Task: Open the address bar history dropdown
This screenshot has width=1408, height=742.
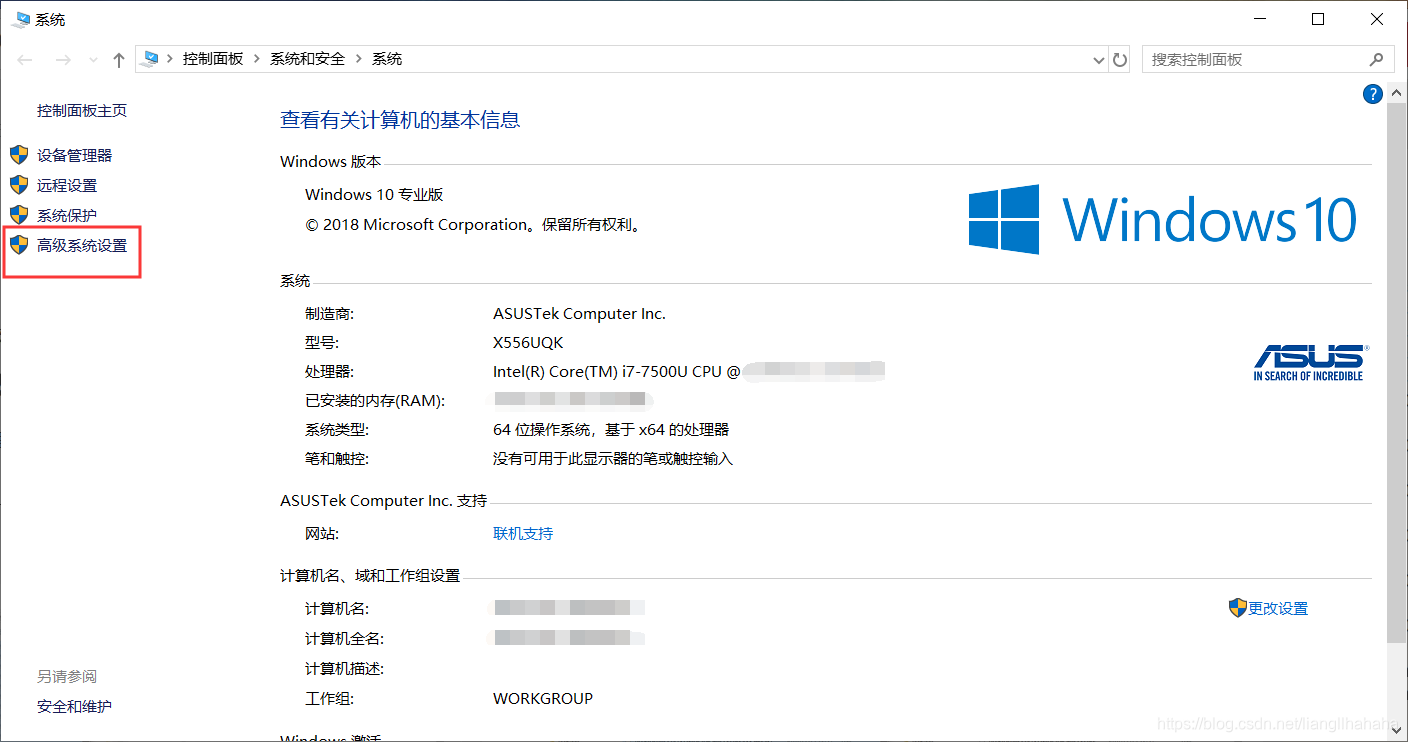Action: click(x=1100, y=60)
